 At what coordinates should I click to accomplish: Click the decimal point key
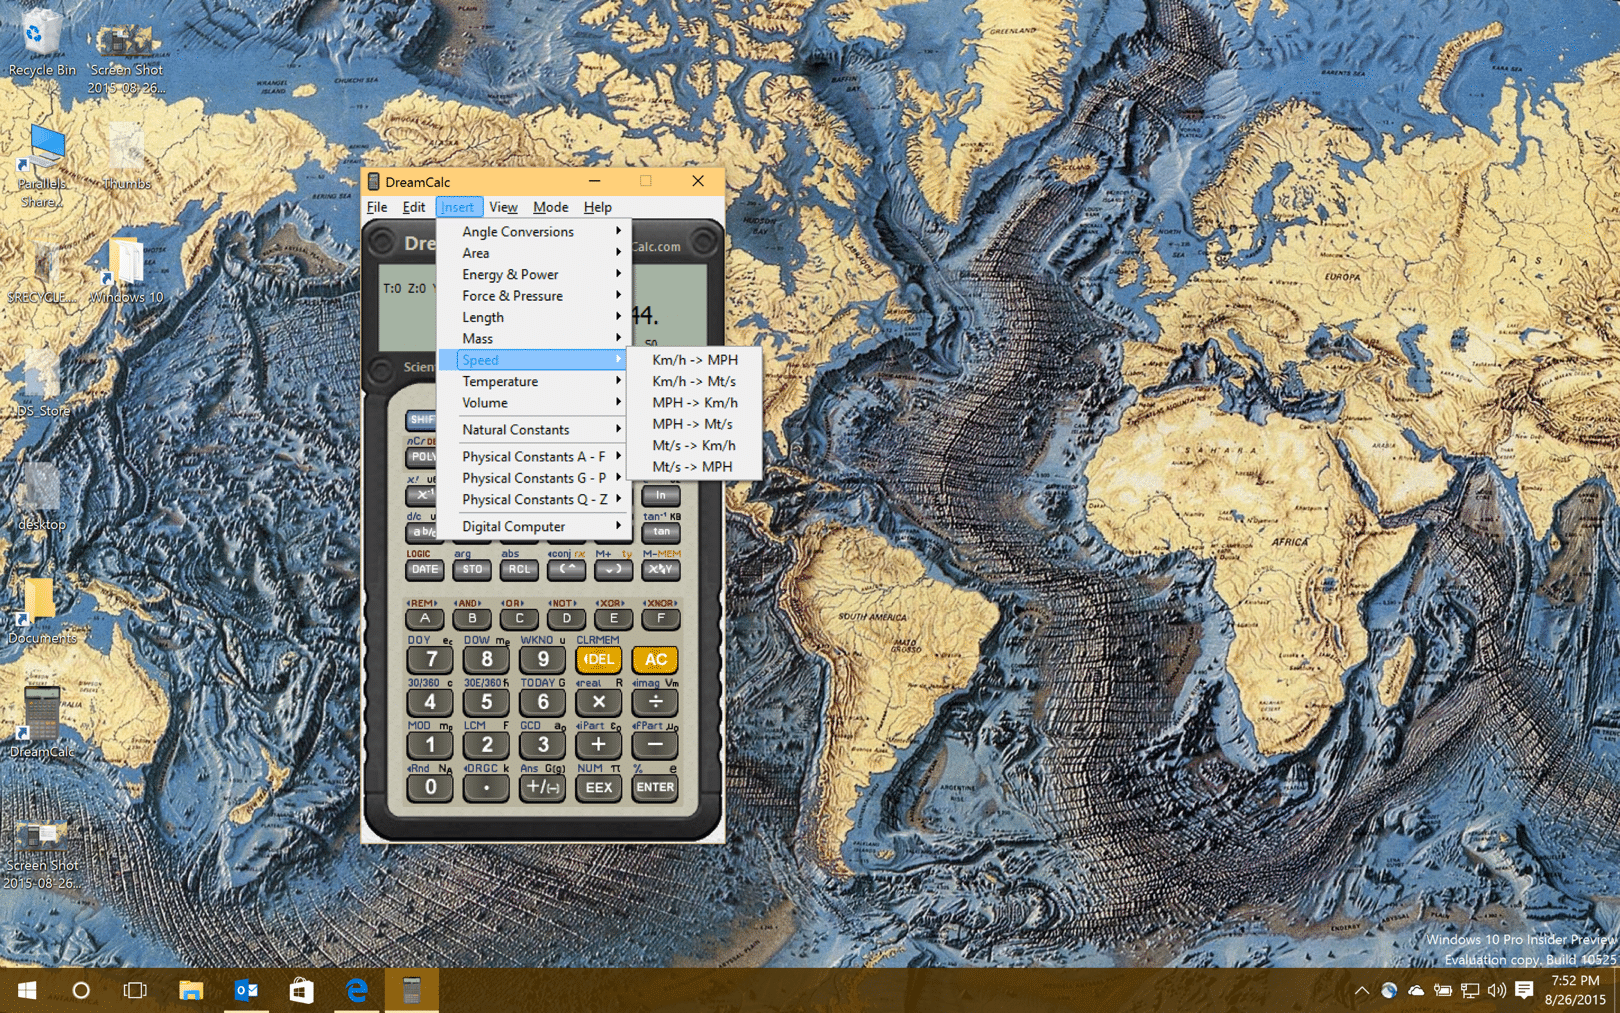[486, 787]
